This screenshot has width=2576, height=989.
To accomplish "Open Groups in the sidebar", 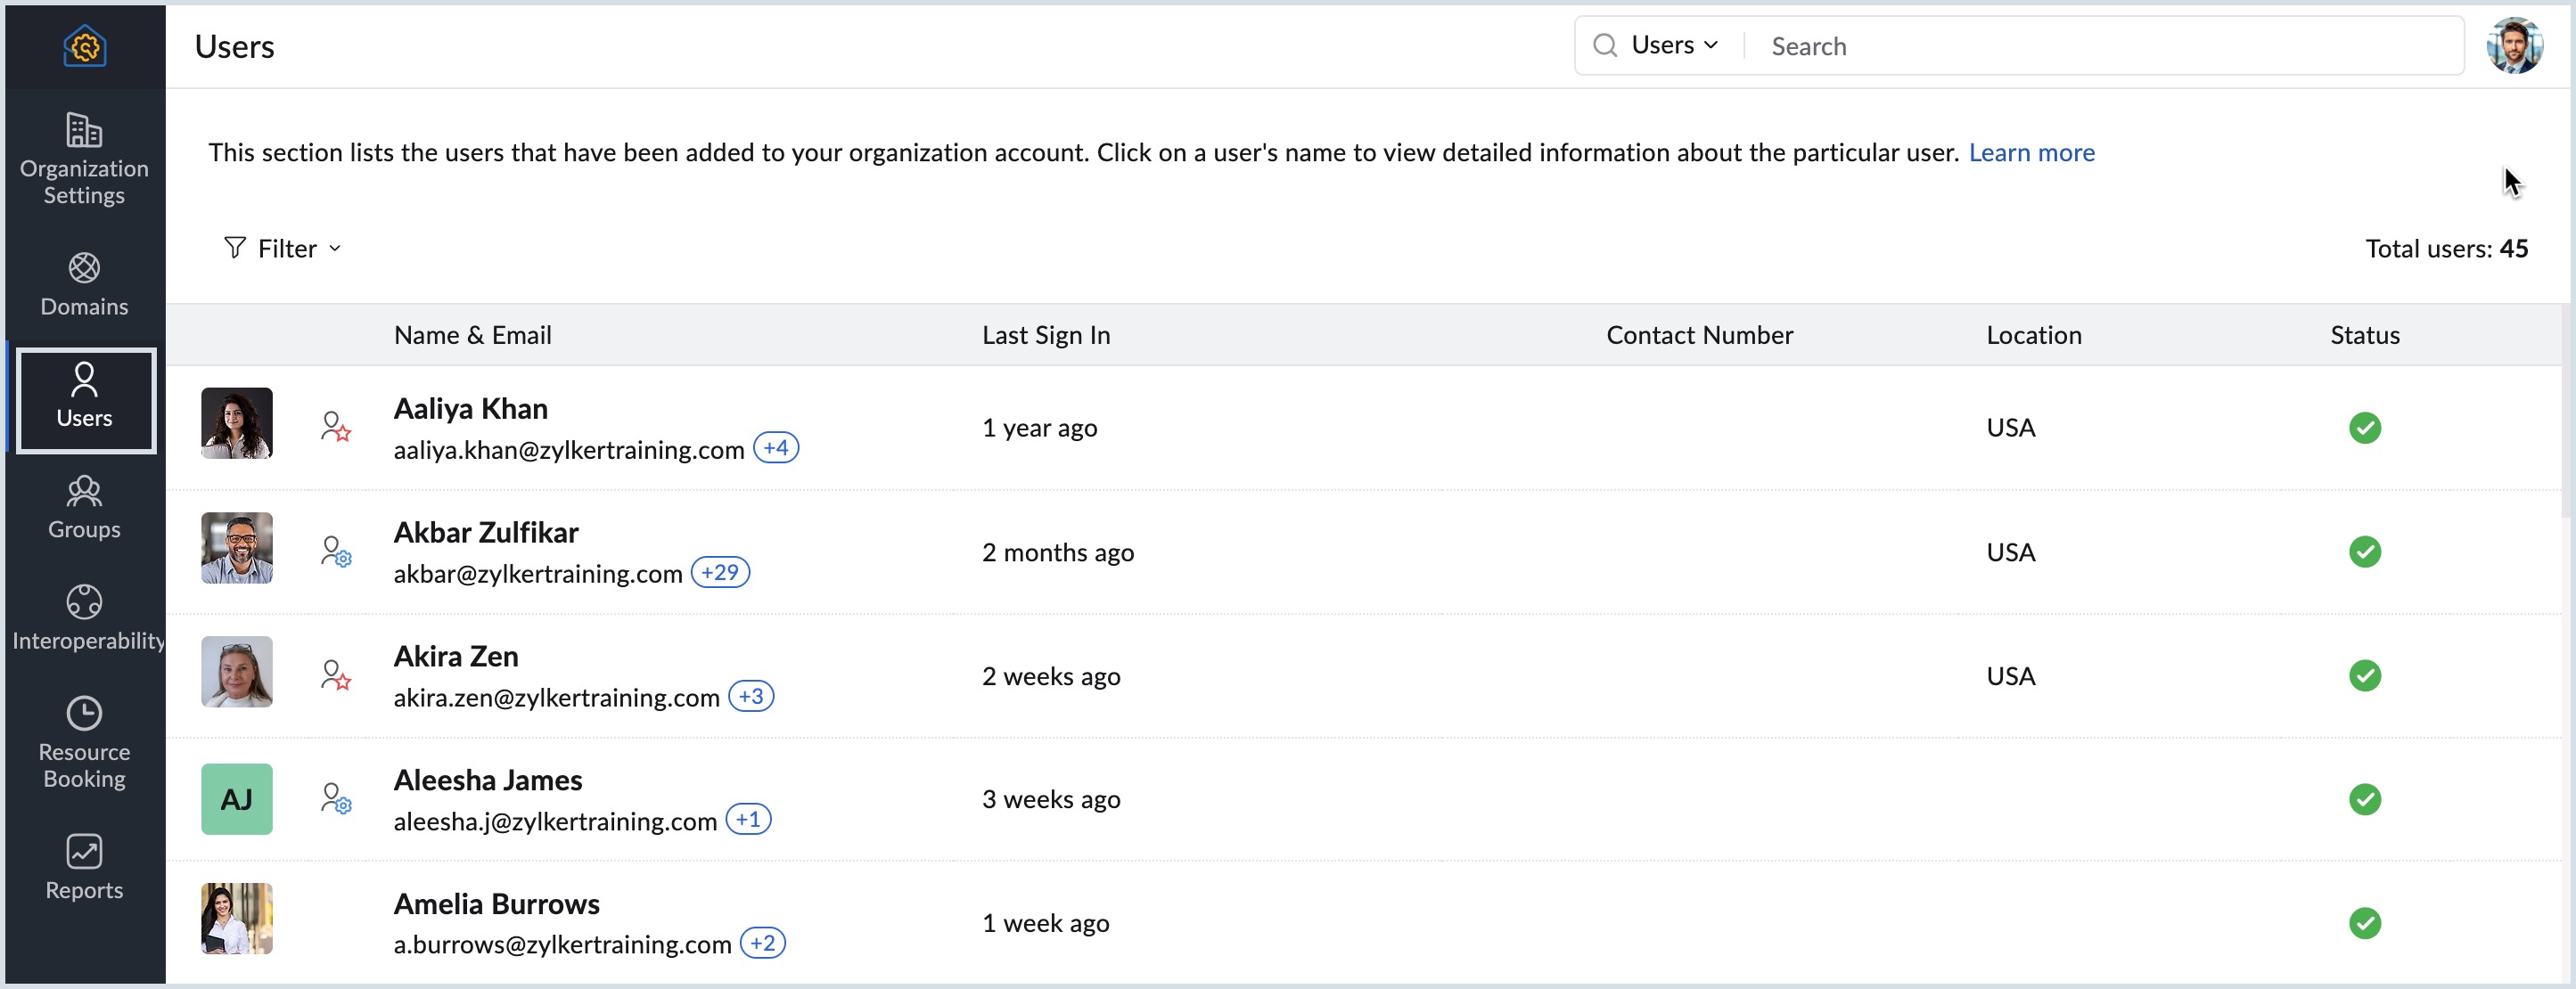I will click(84, 507).
